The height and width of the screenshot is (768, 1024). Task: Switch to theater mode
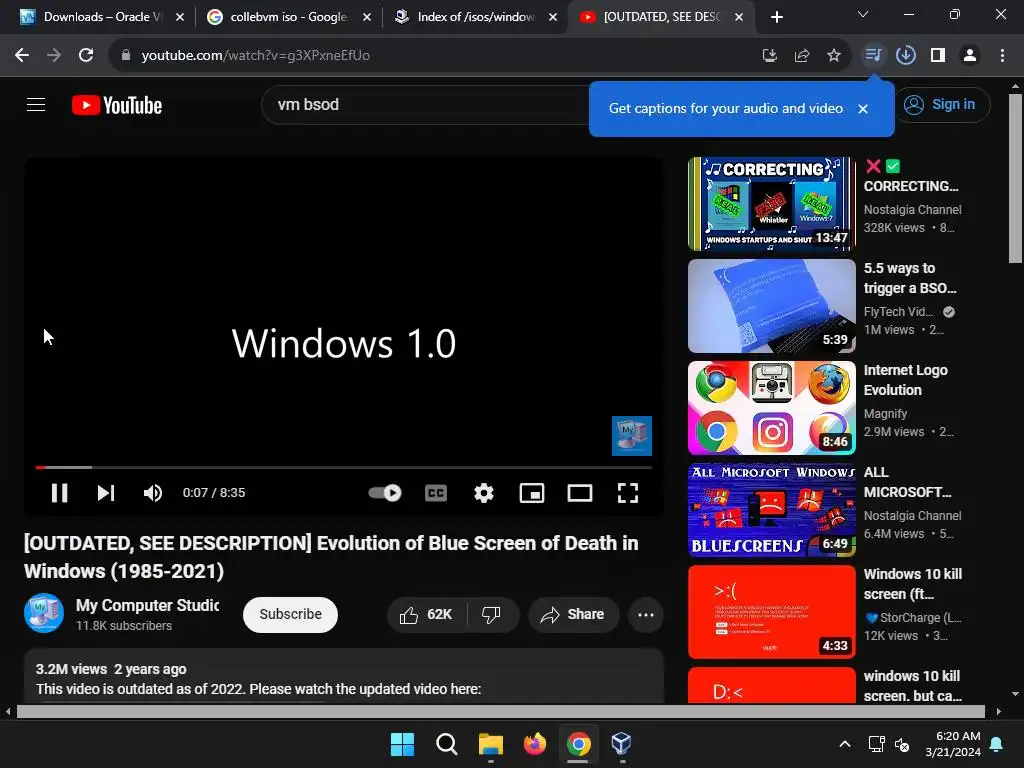[x=580, y=493]
